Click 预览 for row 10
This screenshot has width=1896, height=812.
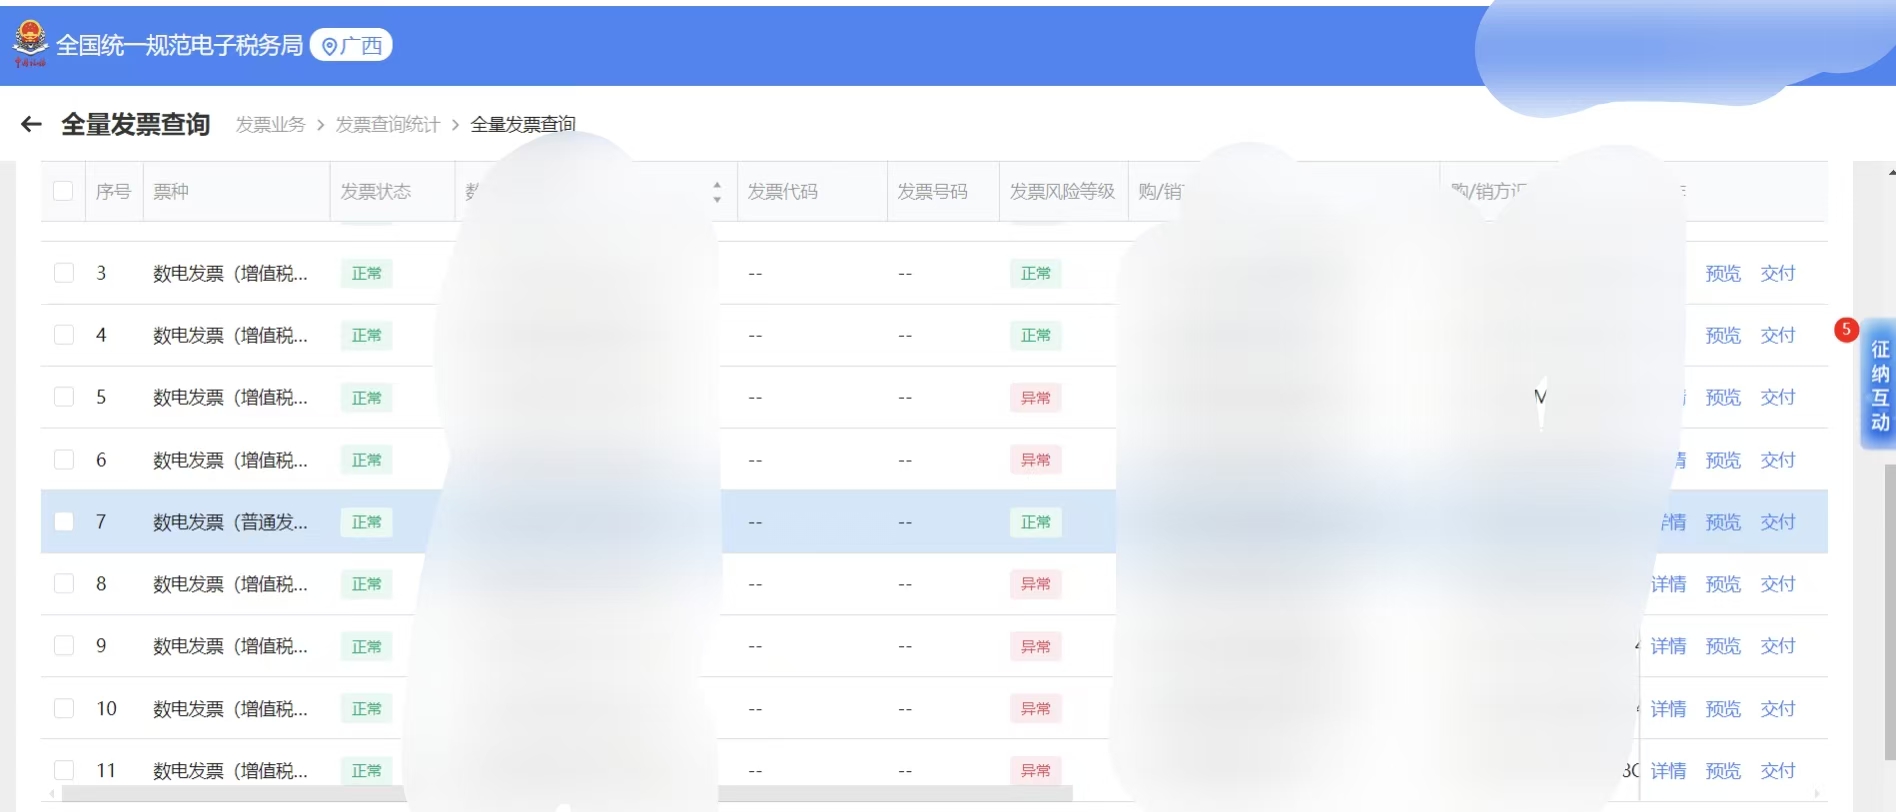[x=1723, y=709]
